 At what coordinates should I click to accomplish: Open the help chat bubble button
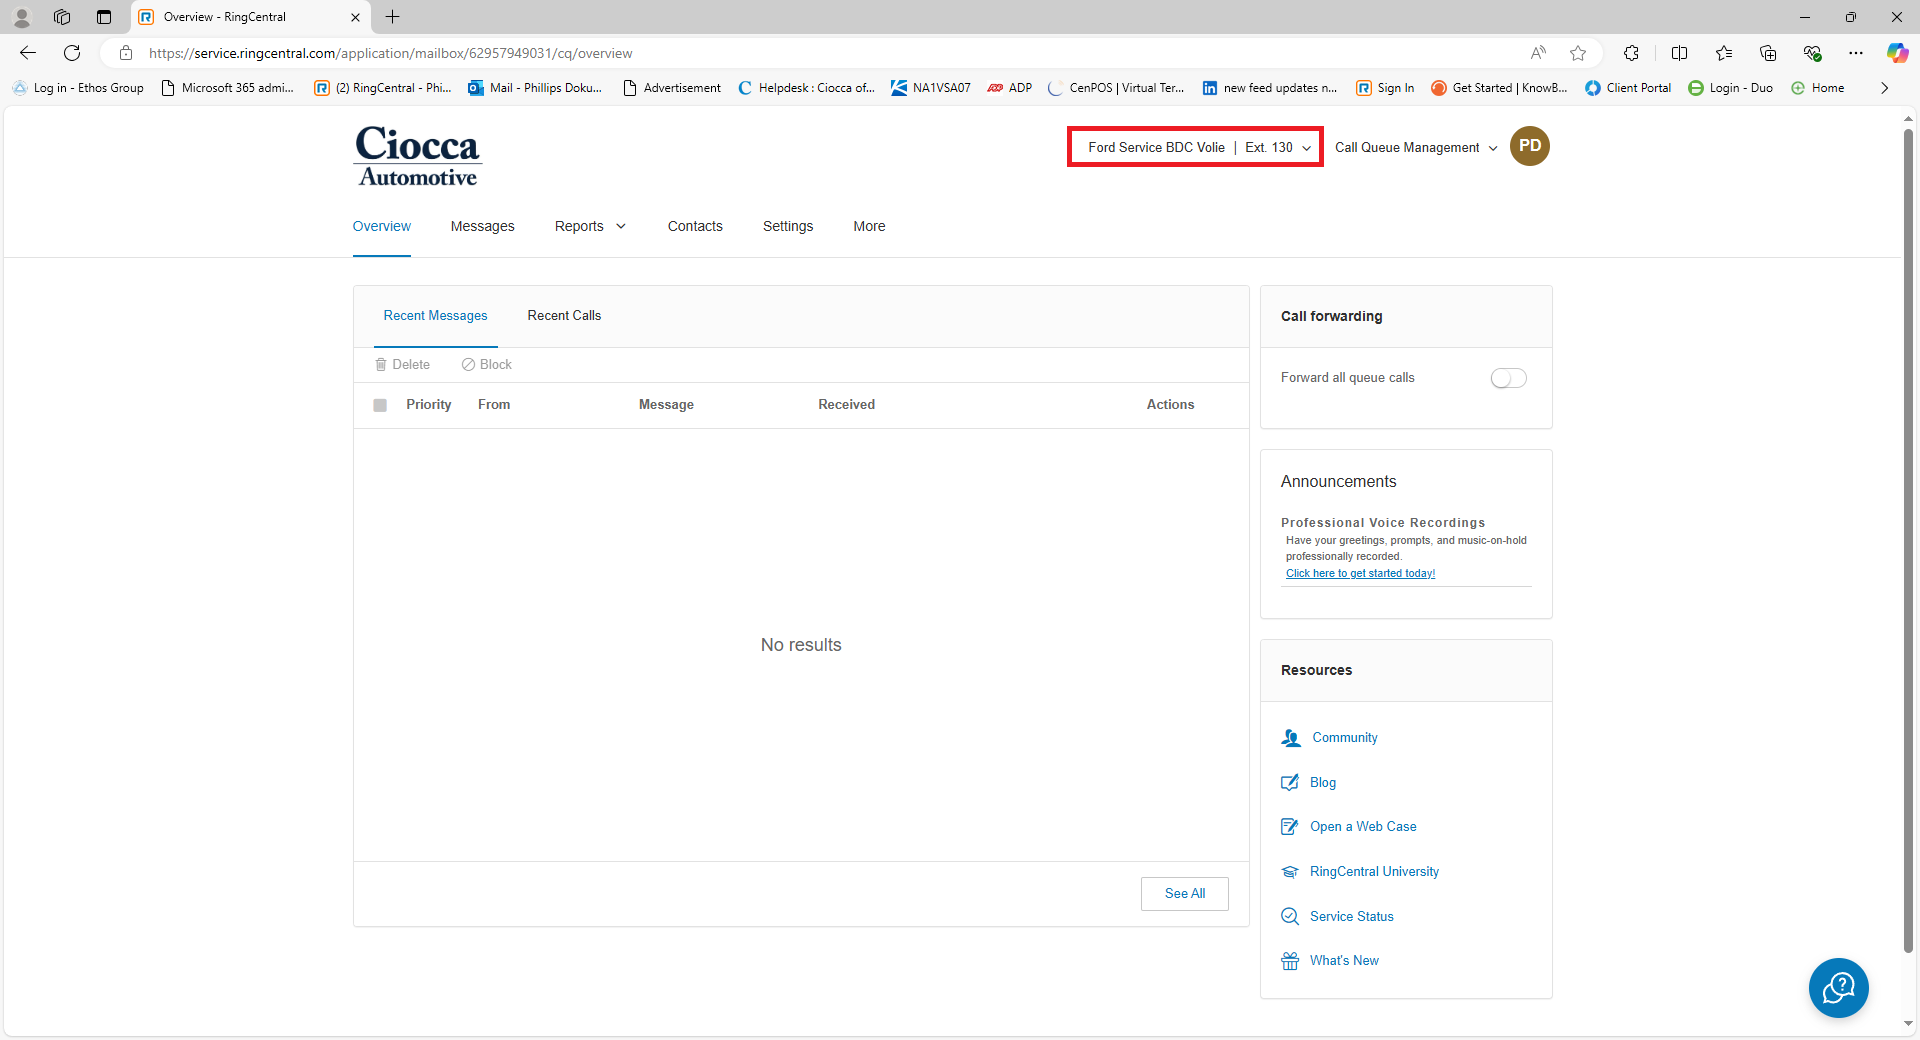coord(1838,988)
